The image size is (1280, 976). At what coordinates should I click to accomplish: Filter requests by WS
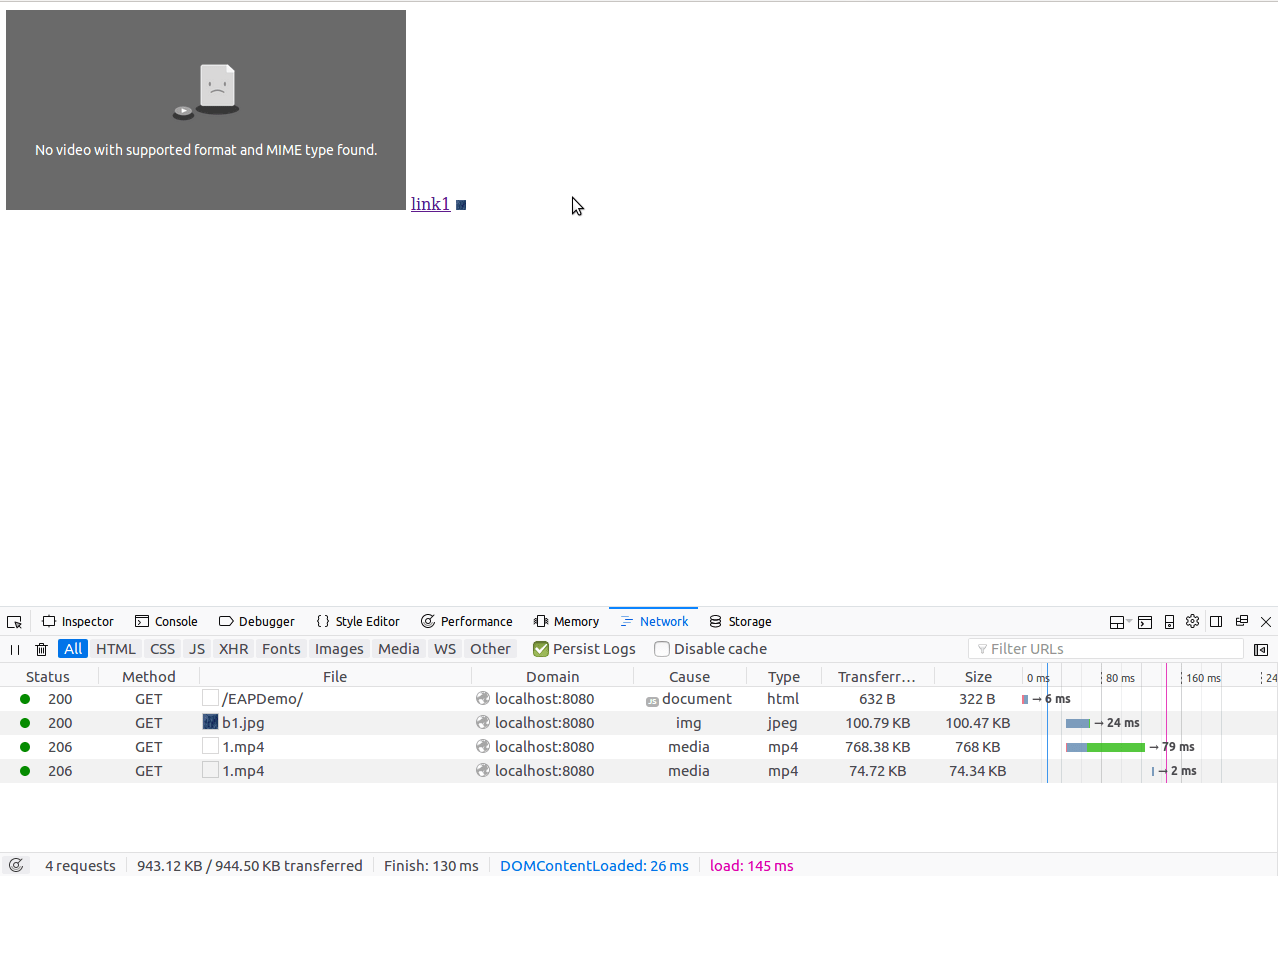click(445, 649)
